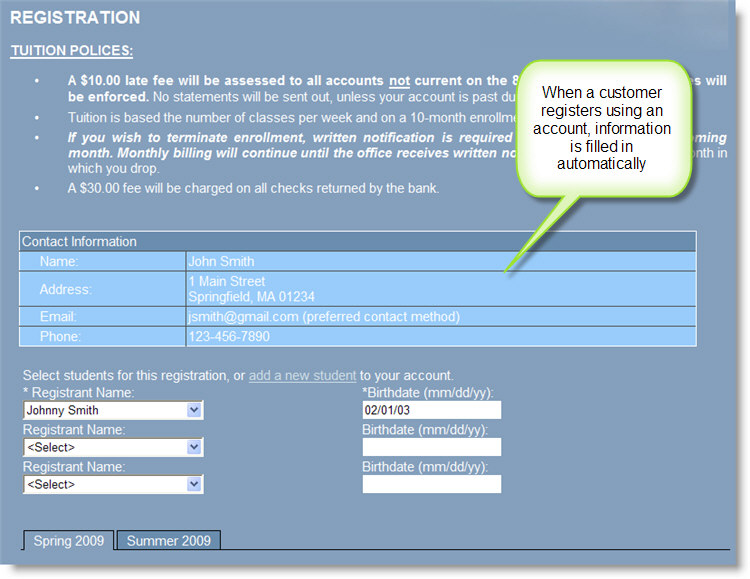Click the Phone: label in contact table
This screenshot has width=750, height=579.
pos(60,336)
